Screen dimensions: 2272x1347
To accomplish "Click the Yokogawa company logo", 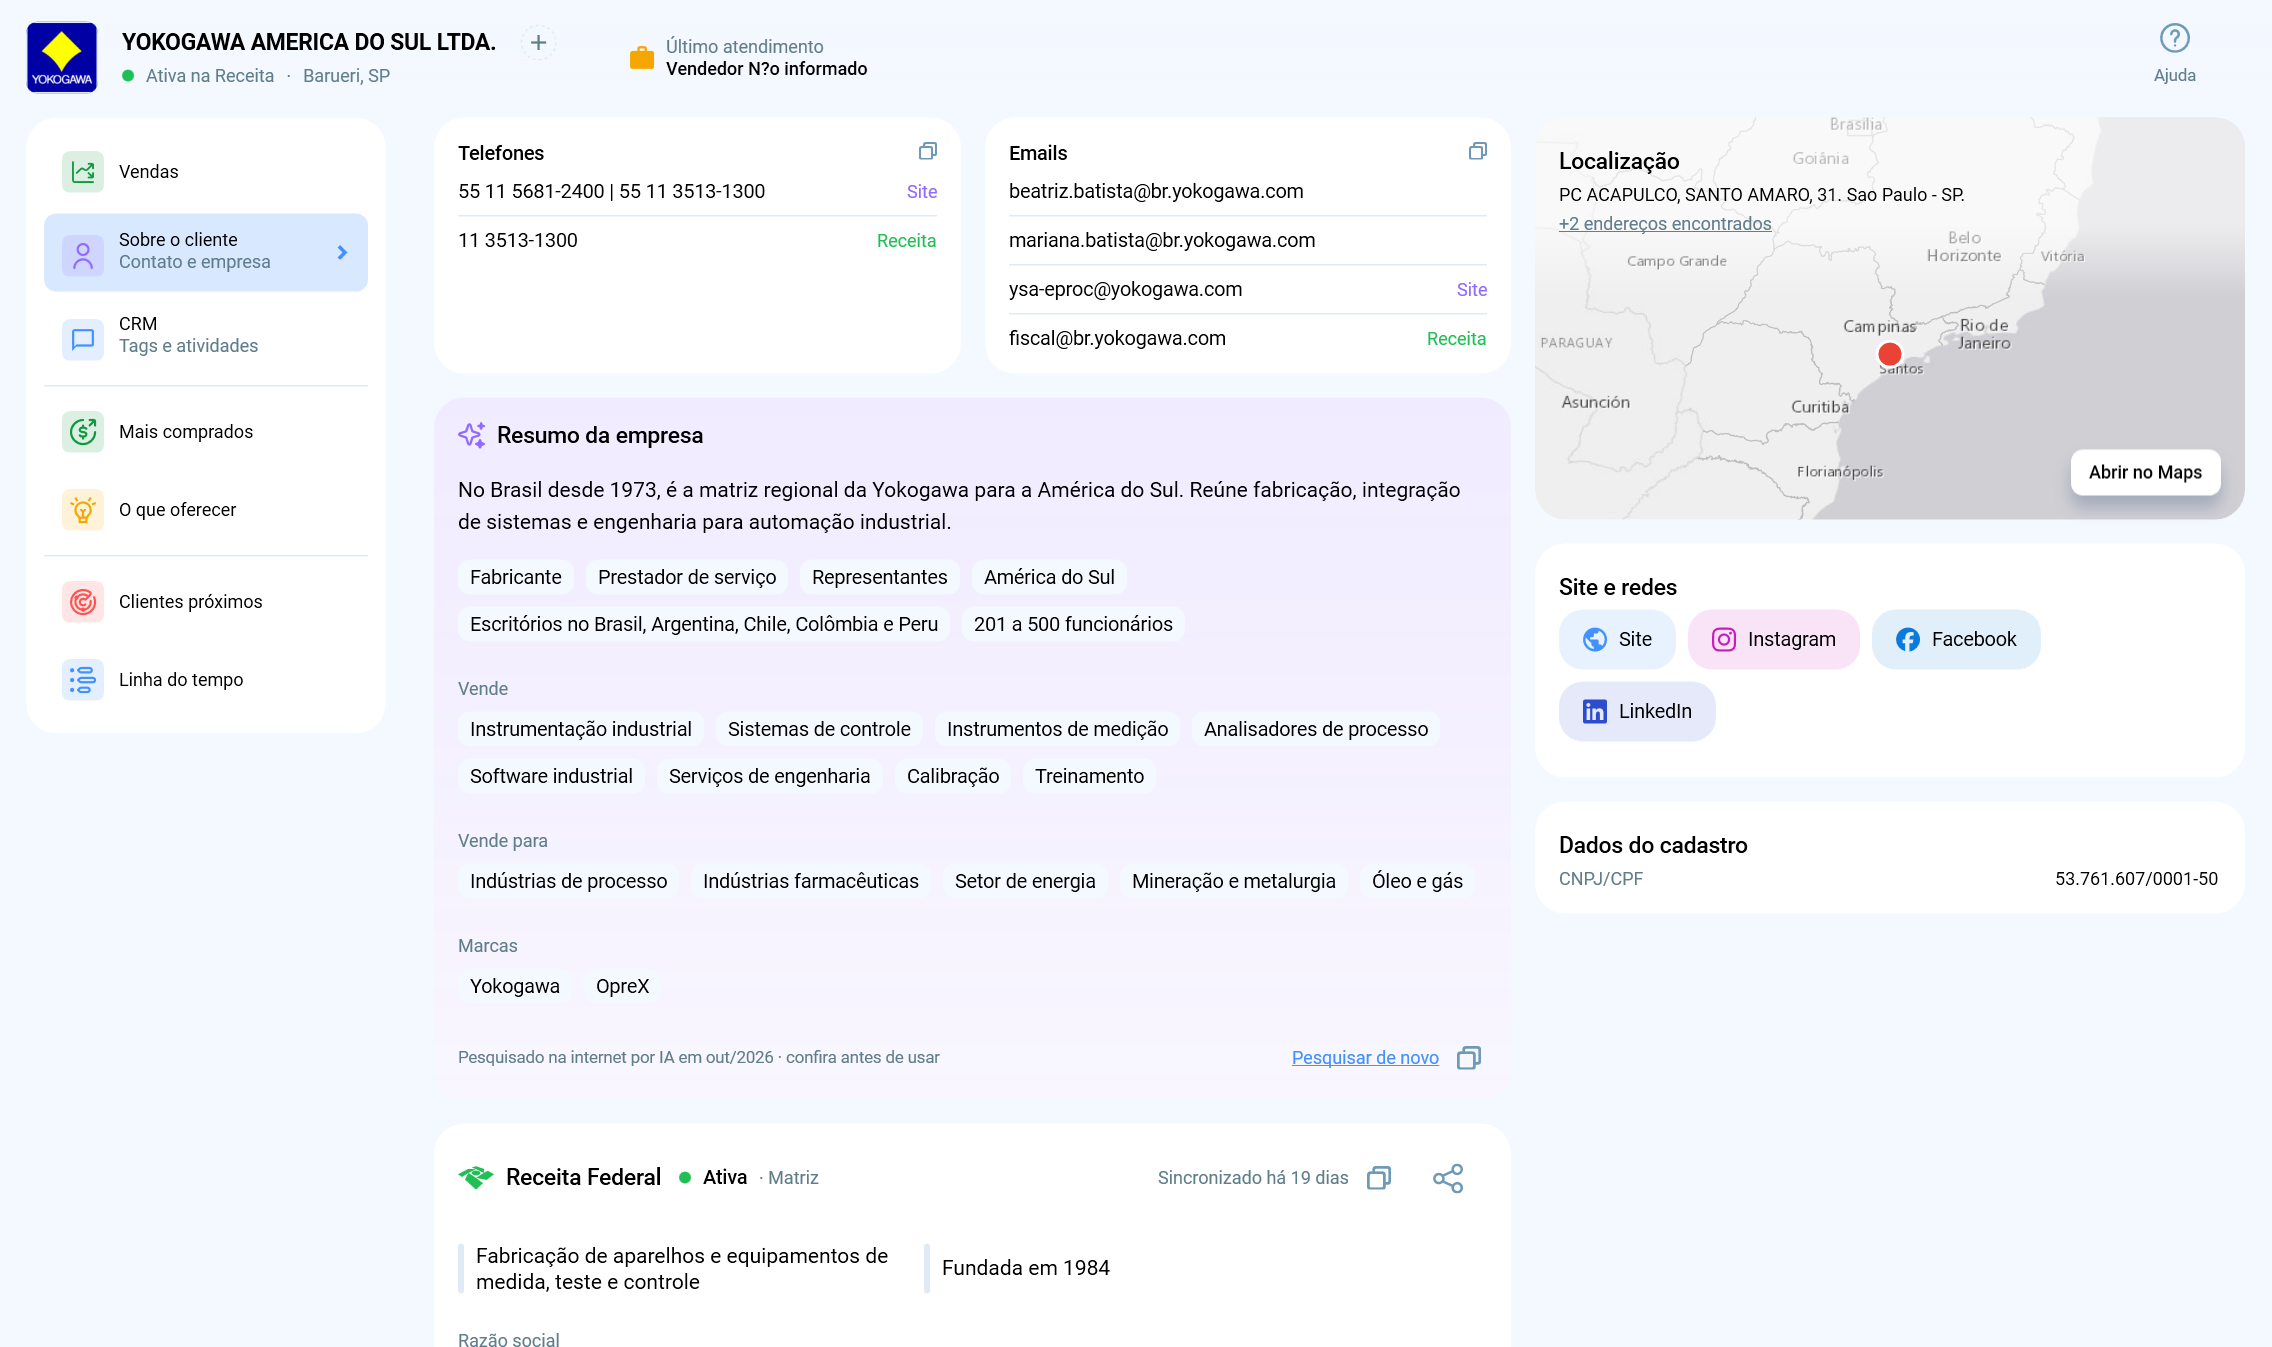I will click(x=62, y=58).
